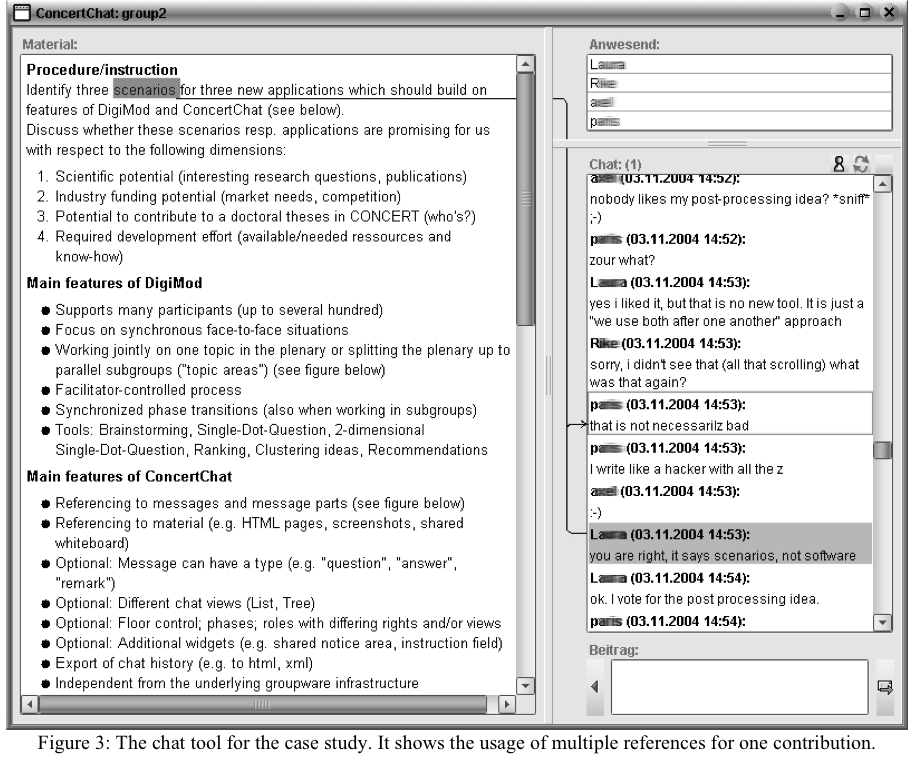The image size is (920, 768).
Task: Click the down arrow of the Material scrollbar
Action: coord(525,685)
